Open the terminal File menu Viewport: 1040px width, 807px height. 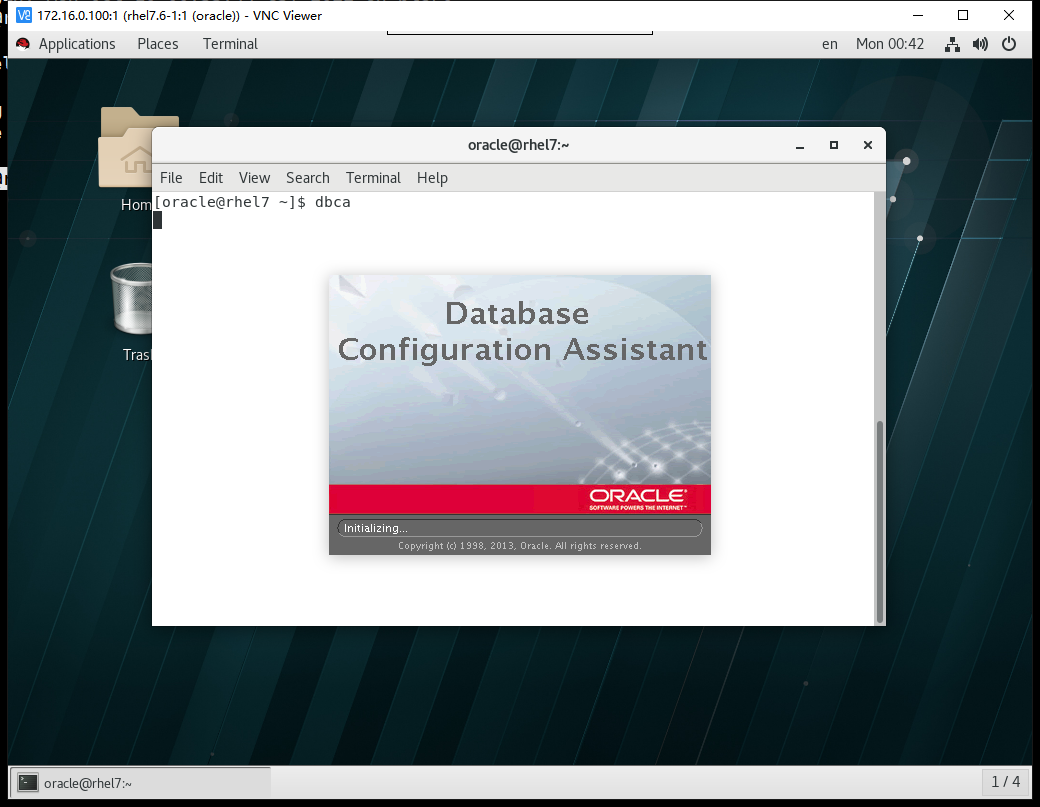coord(171,178)
